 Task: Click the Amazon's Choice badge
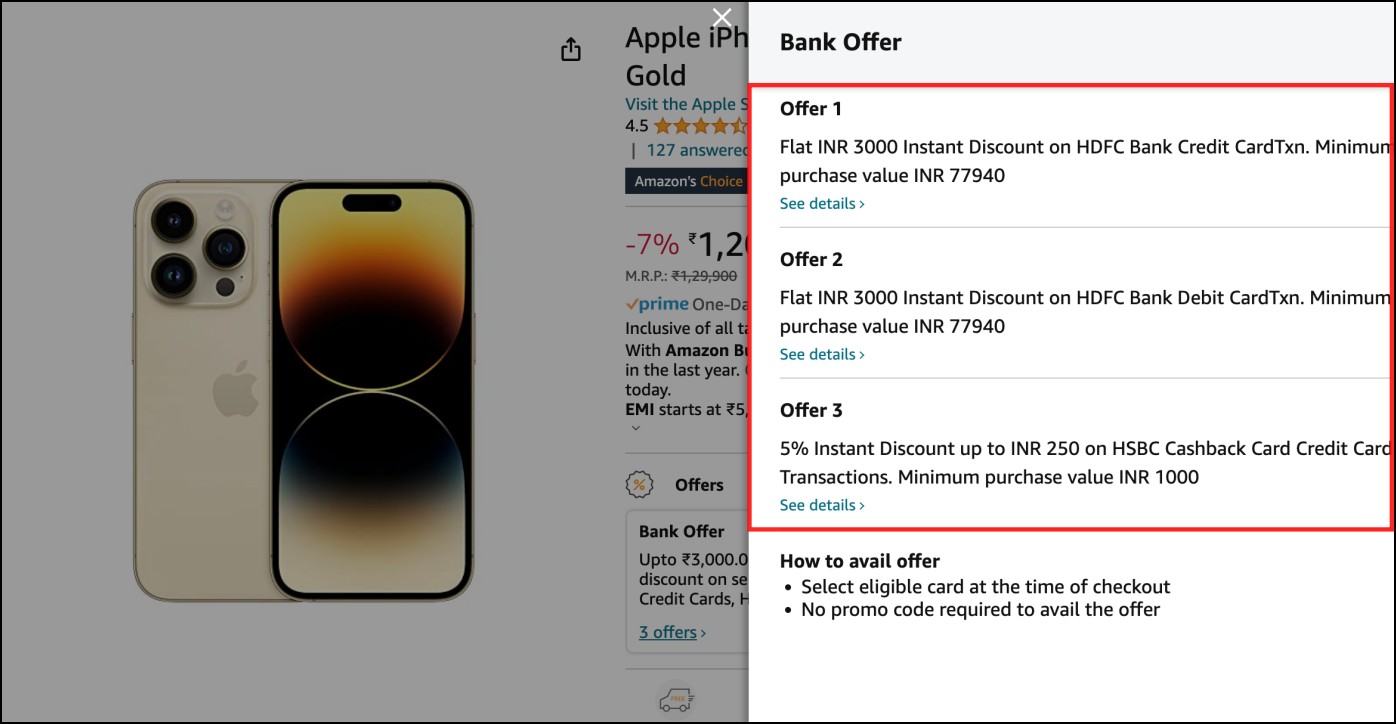[x=687, y=181]
